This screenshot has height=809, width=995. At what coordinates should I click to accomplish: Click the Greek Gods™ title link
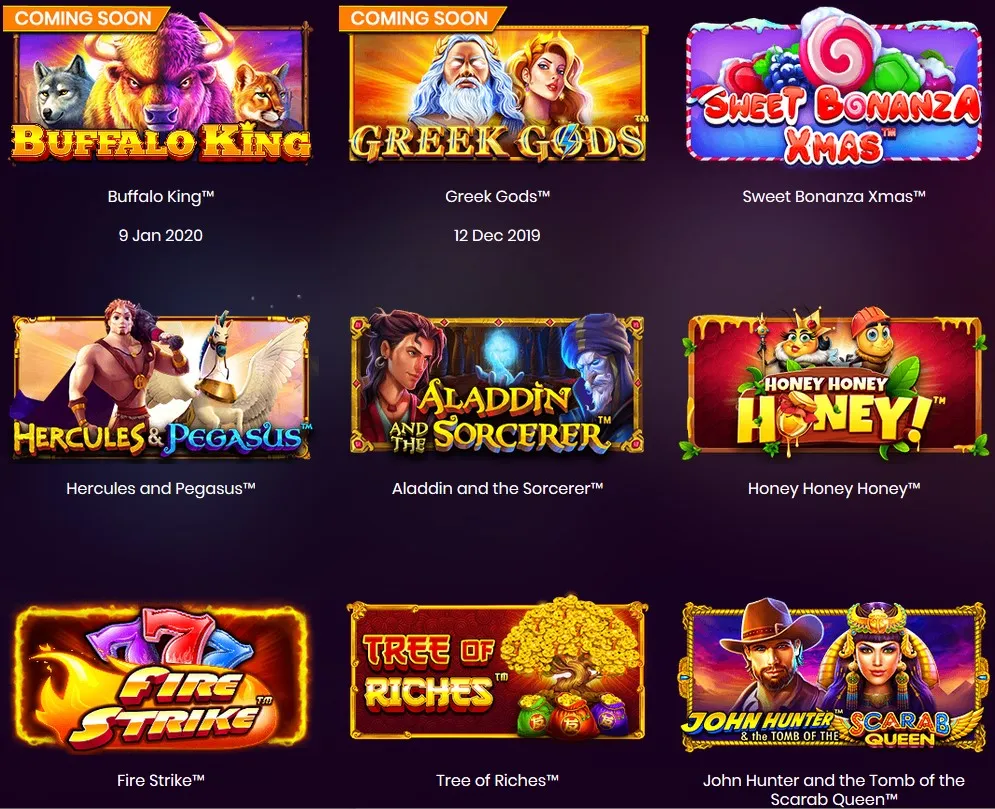point(498,196)
